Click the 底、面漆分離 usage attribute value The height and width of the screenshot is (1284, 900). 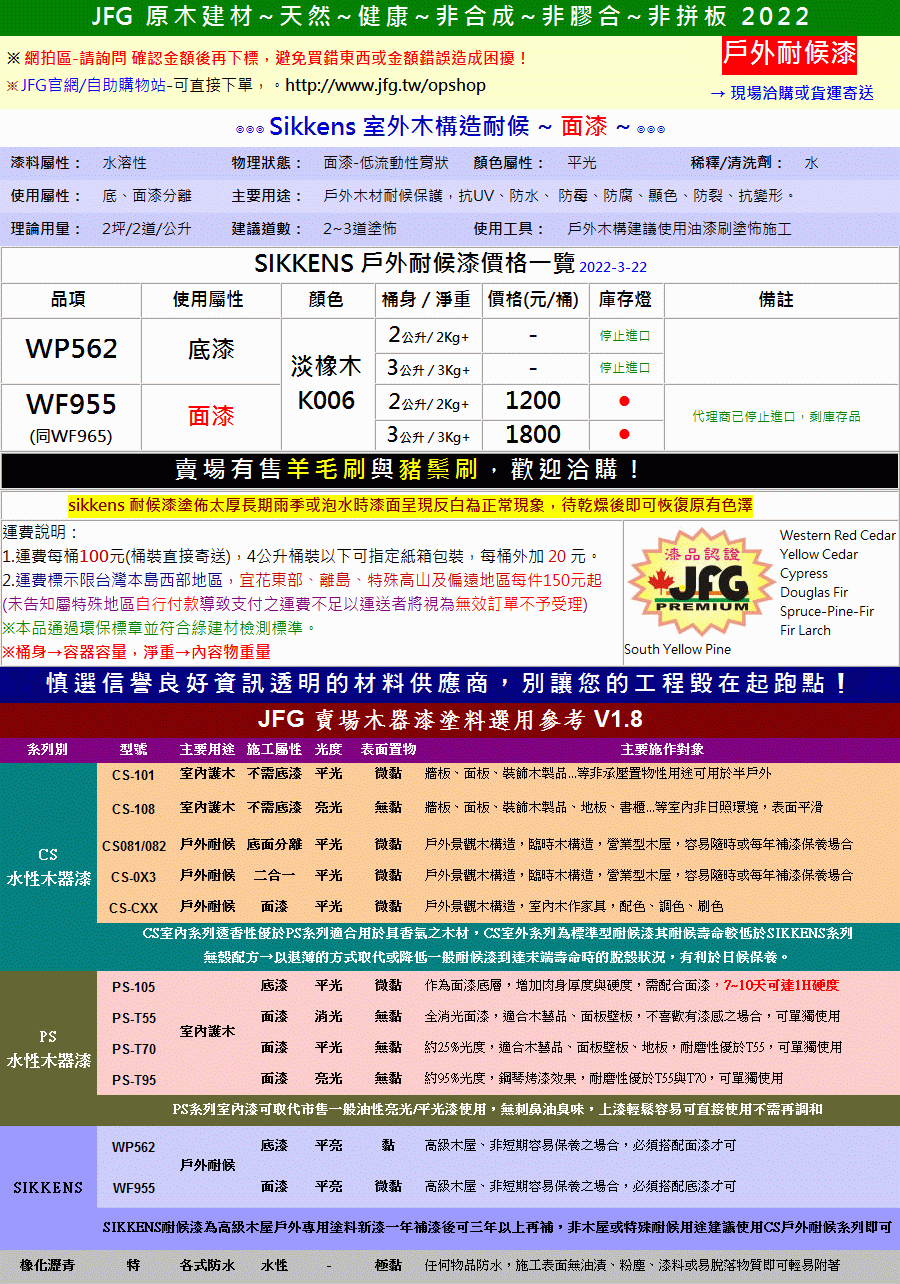[x=147, y=196]
